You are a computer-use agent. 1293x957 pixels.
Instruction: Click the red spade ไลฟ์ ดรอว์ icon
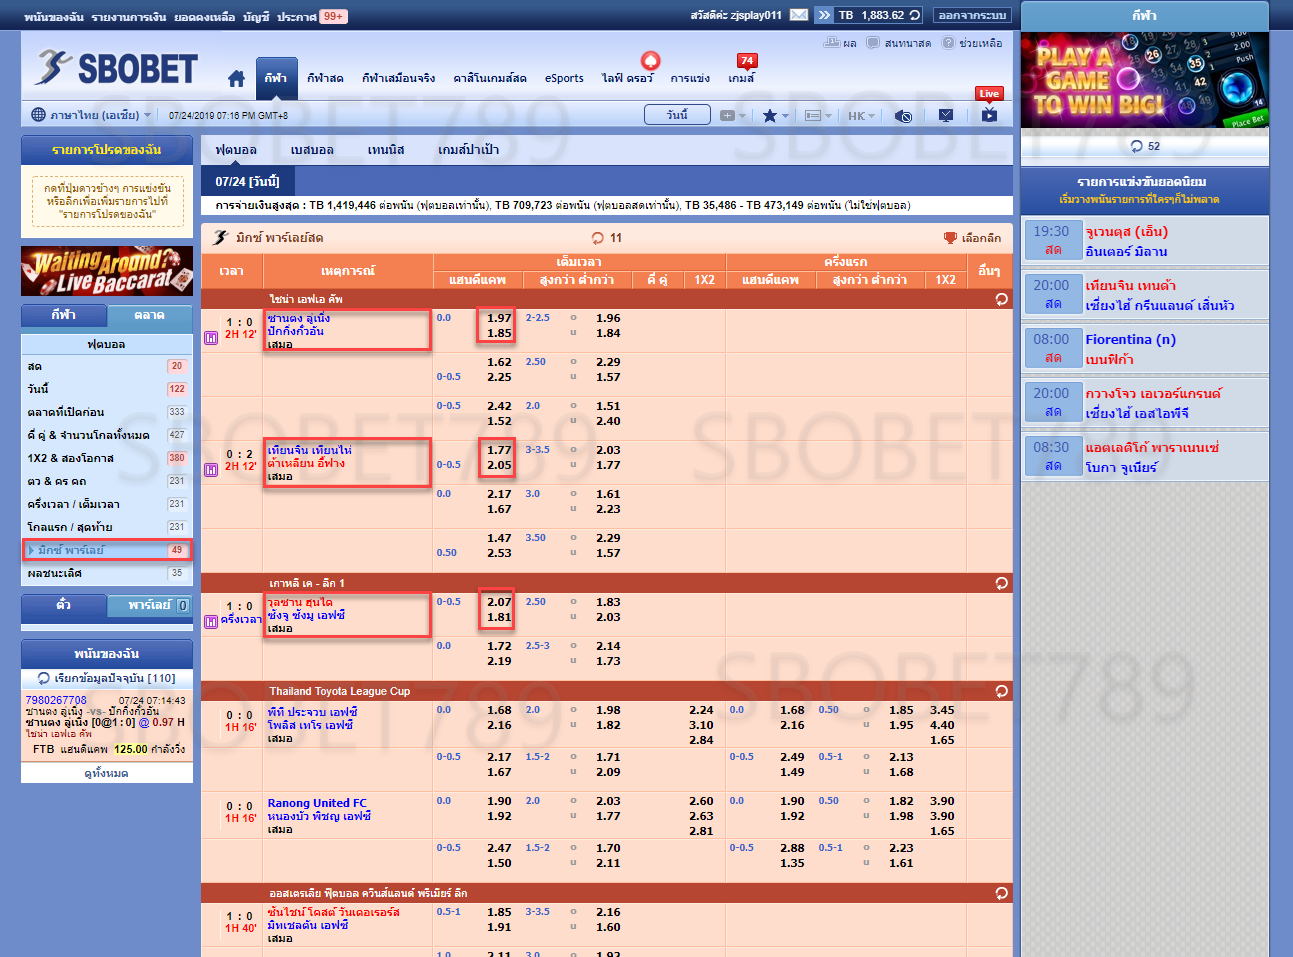650,61
